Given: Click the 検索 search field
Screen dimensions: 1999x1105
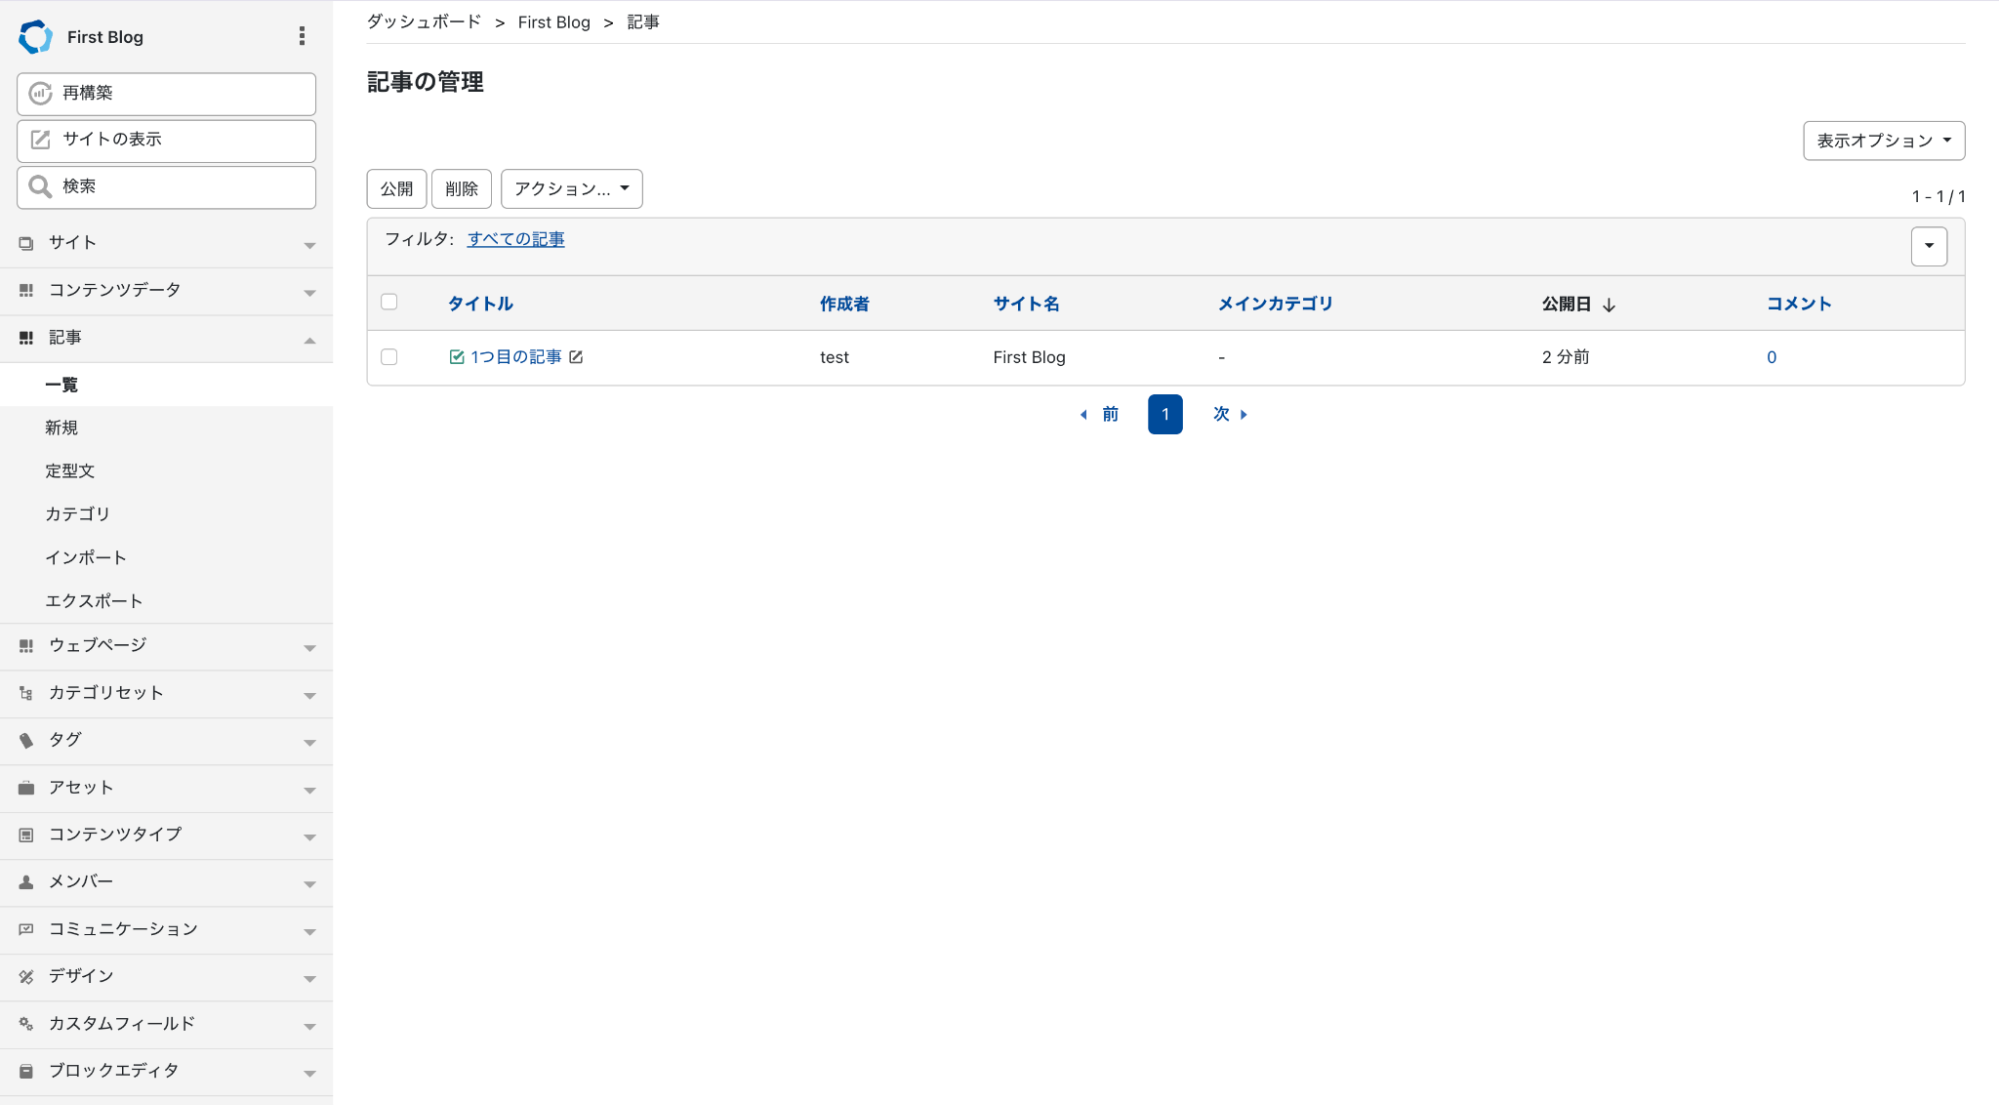Looking at the screenshot, I should (x=166, y=187).
